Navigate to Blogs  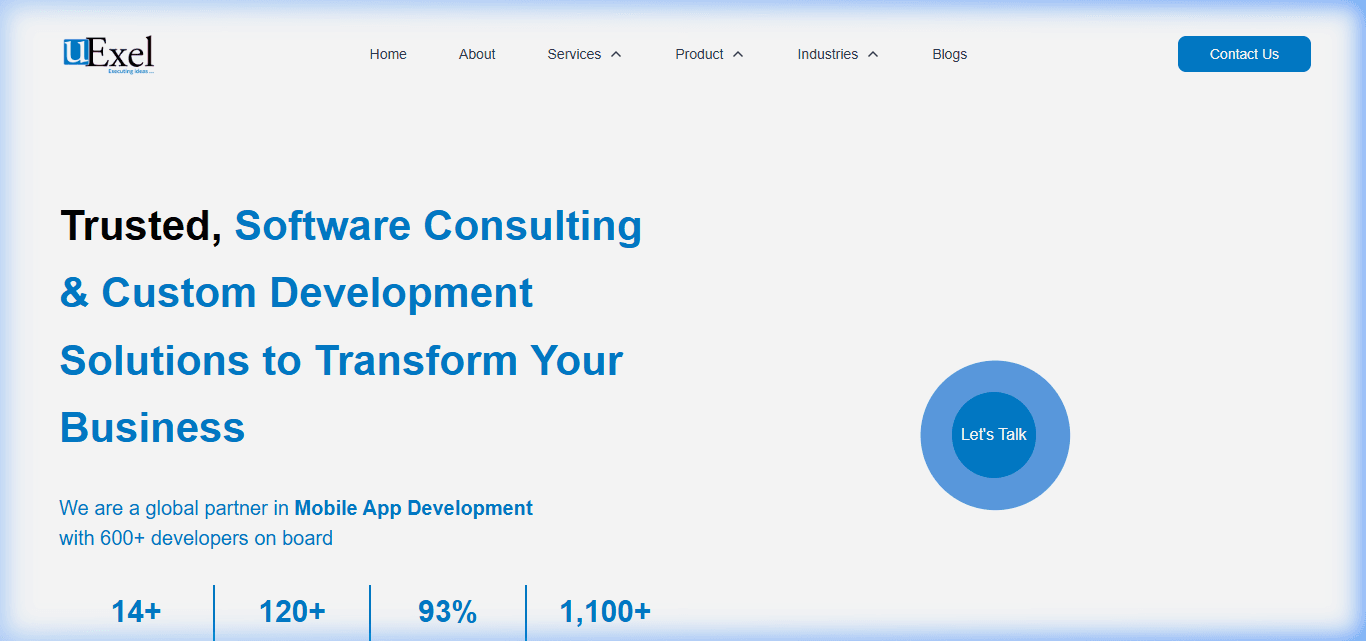(x=949, y=54)
